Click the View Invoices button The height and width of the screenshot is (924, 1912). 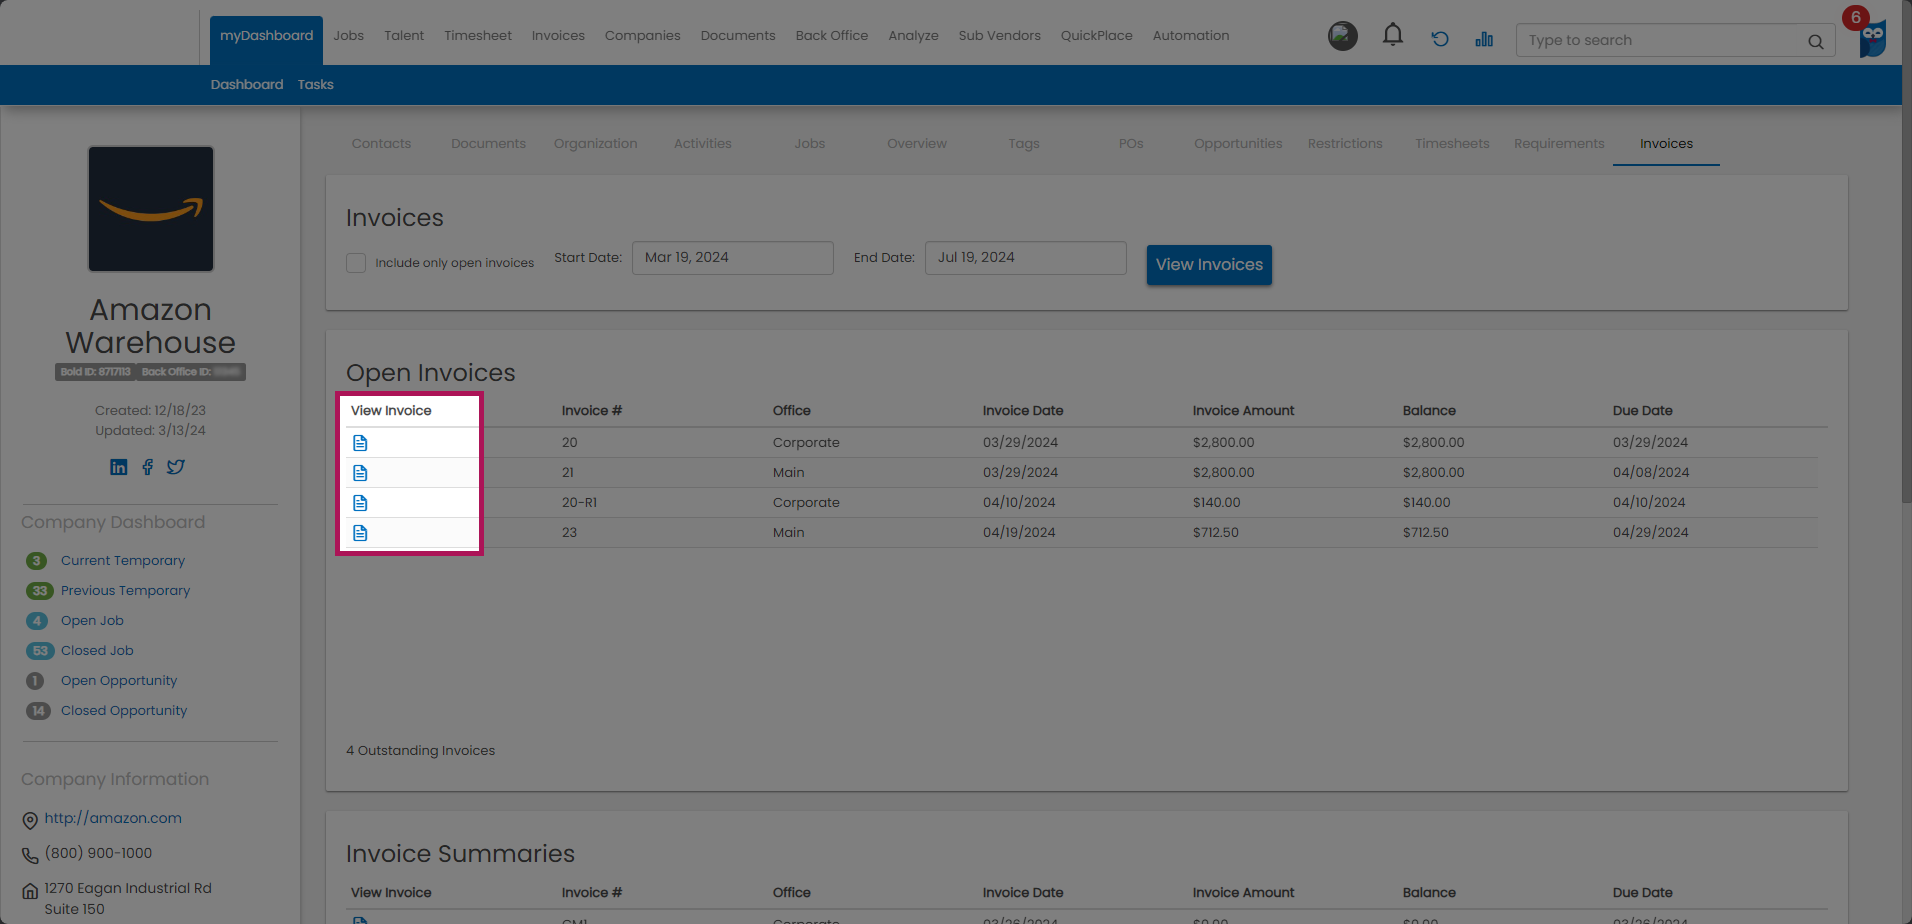1209,265
